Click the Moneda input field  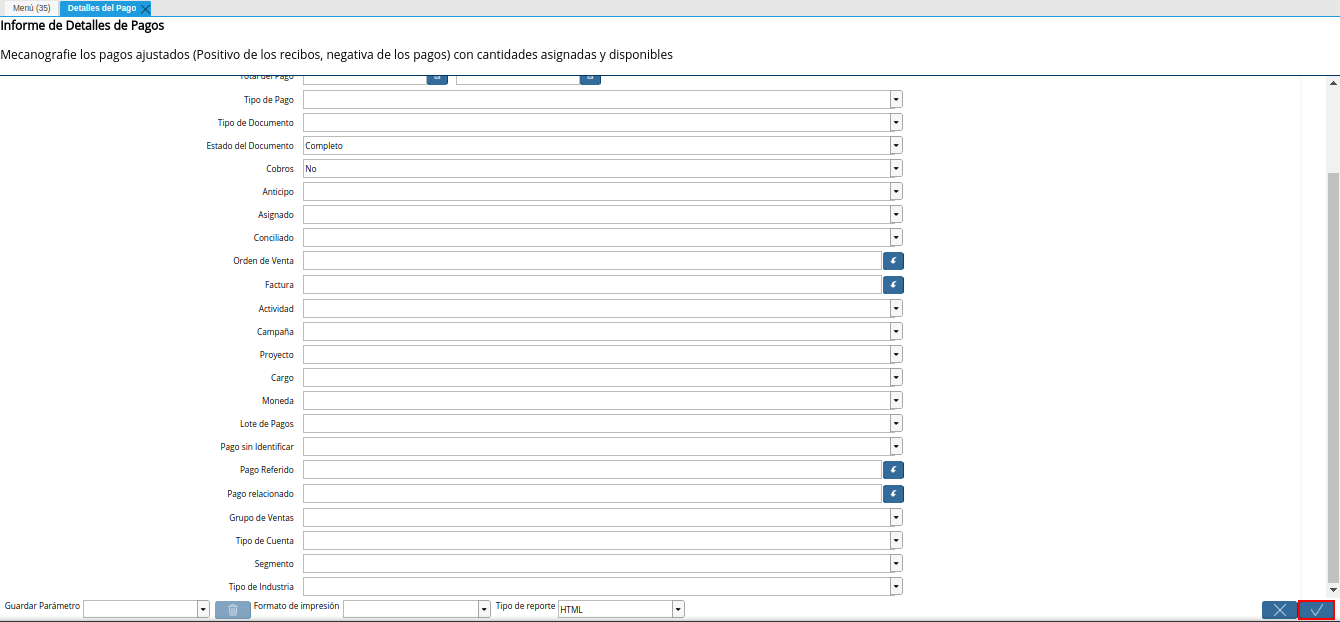(596, 401)
